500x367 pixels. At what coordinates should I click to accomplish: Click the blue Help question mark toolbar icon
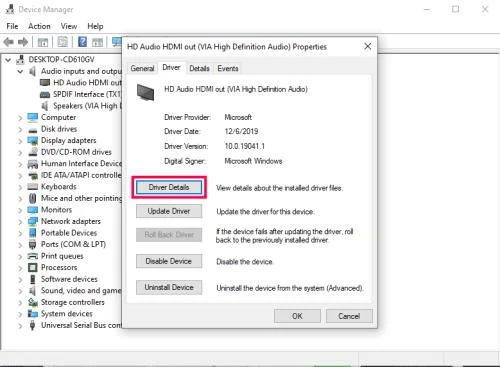(82, 42)
